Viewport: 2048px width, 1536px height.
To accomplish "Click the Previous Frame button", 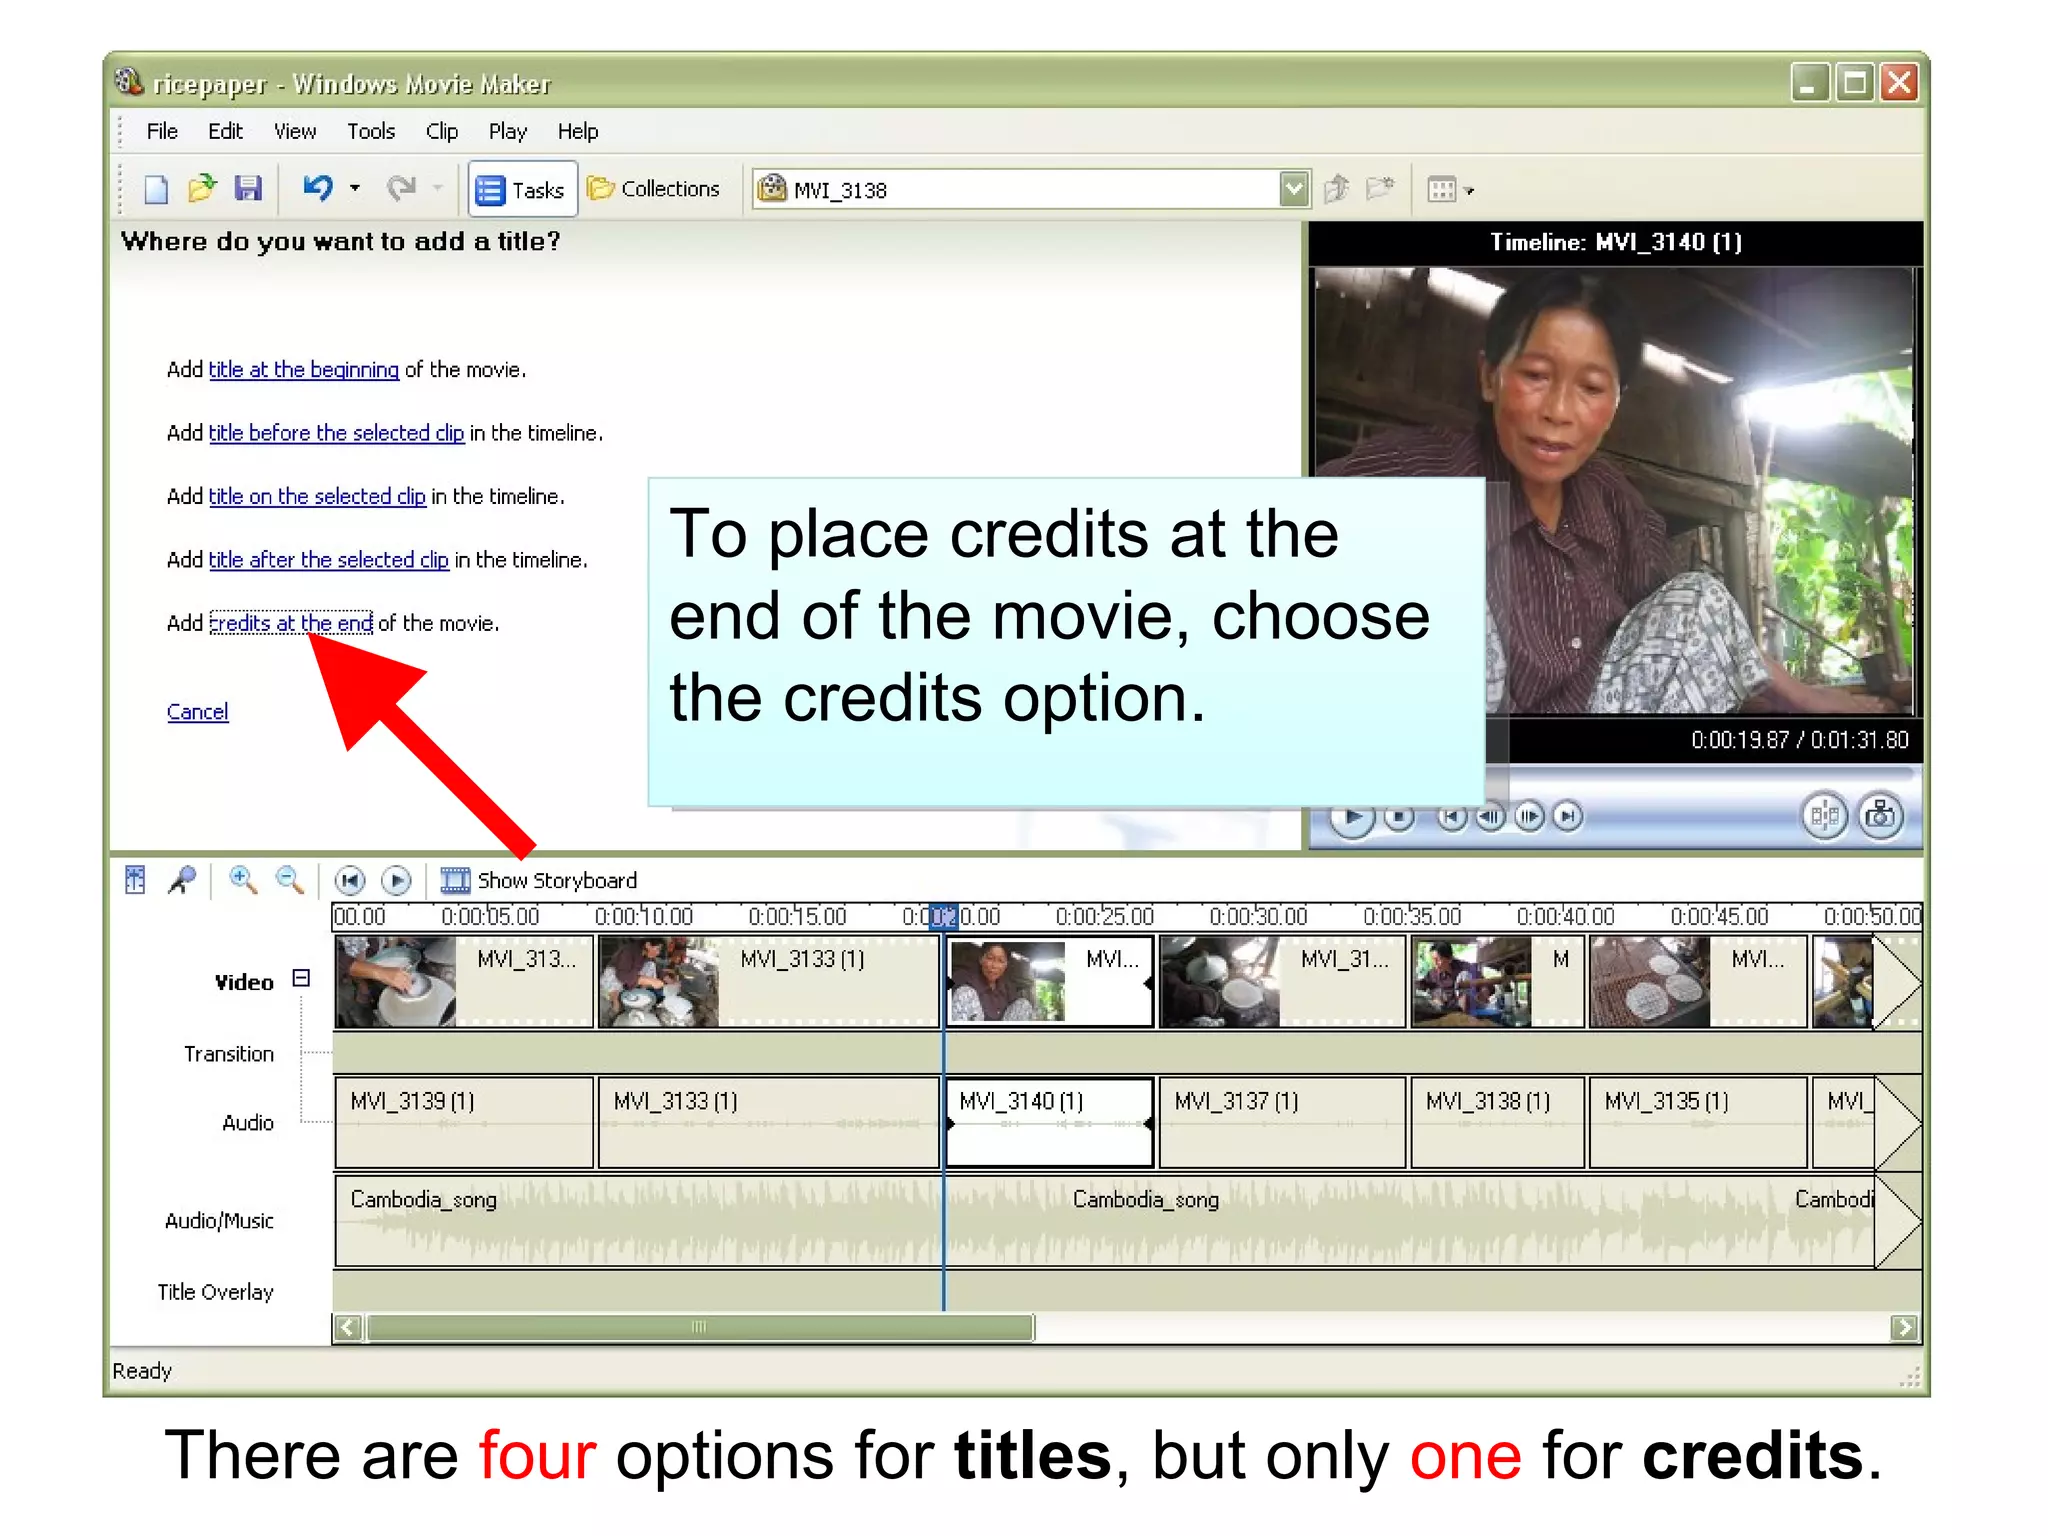I will pyautogui.click(x=1490, y=818).
